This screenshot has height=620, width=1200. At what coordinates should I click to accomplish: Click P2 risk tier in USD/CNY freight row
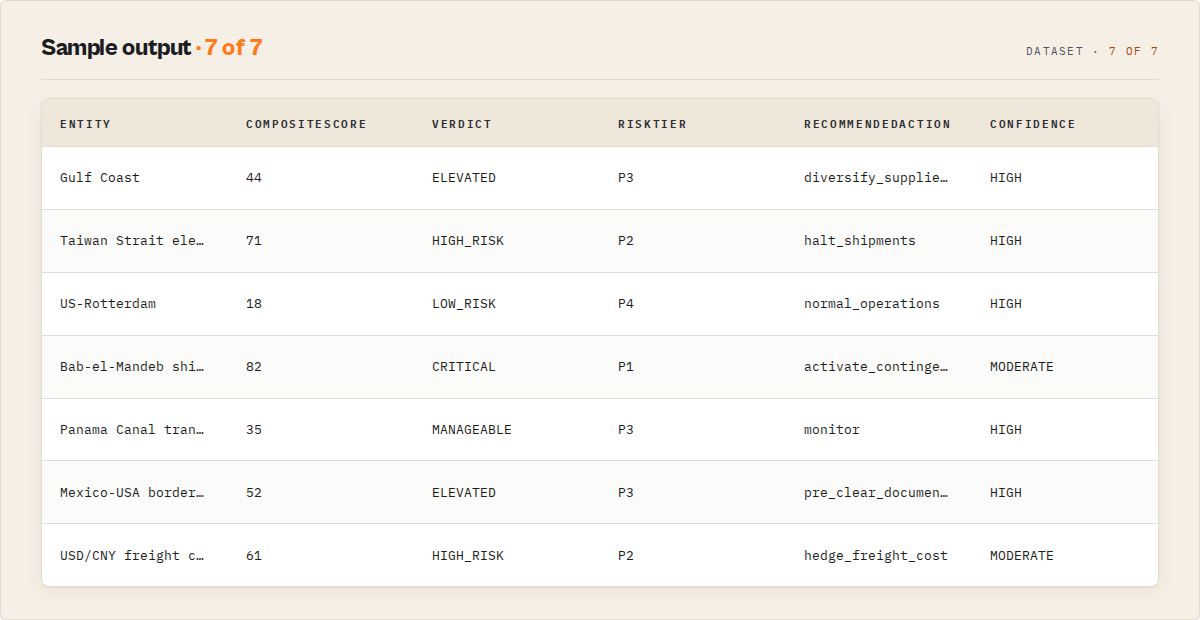(x=626, y=556)
